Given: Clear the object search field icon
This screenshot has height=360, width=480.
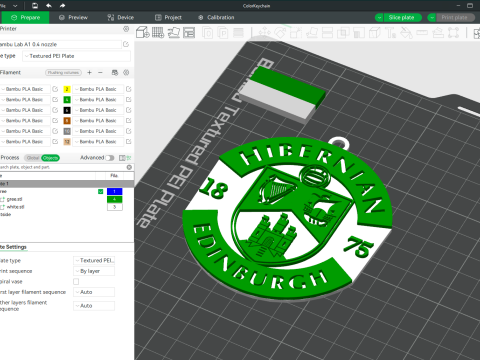Looking at the screenshot, I should click(x=129, y=167).
